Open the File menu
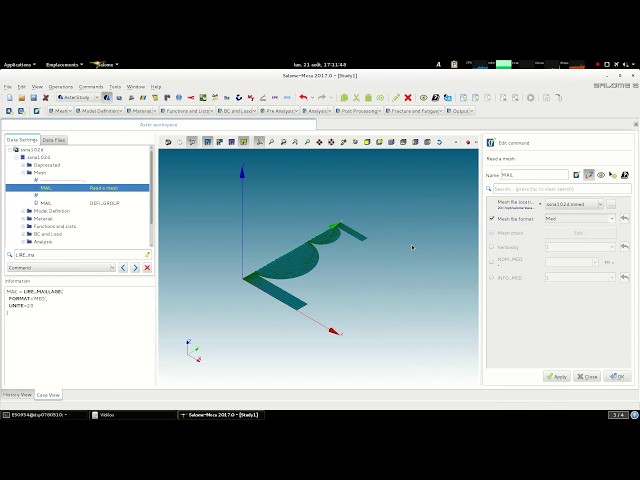Screen dimensions: 640x480 tap(8, 87)
